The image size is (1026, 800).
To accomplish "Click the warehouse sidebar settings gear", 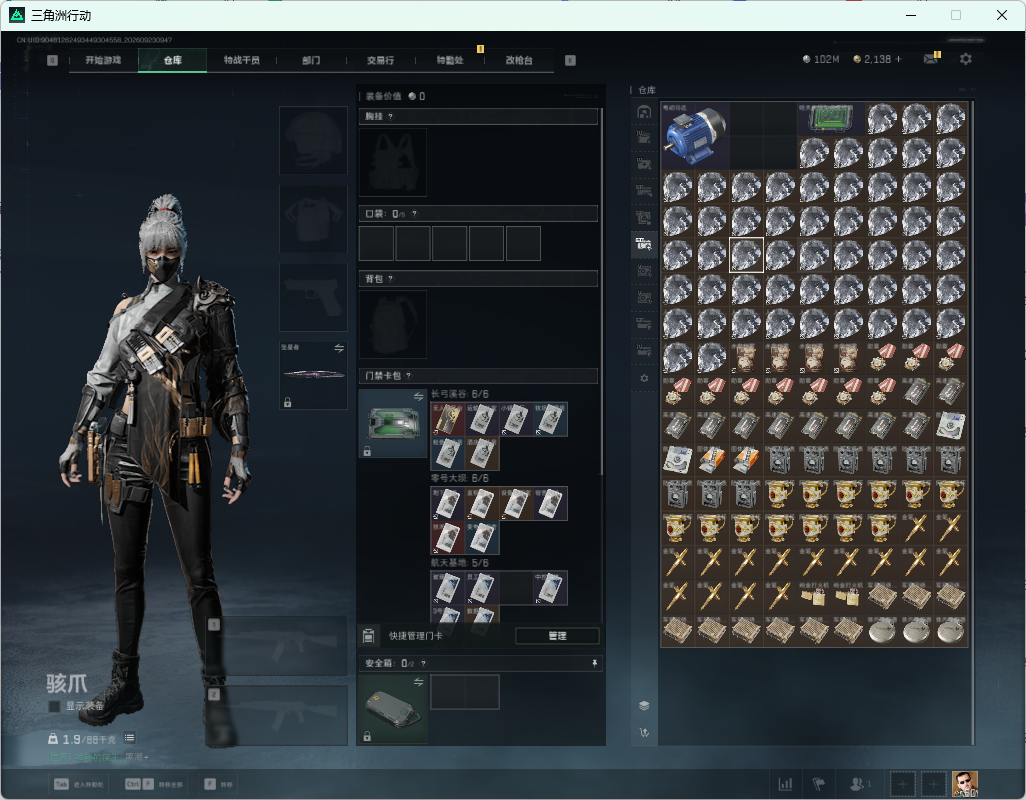I will [644, 378].
